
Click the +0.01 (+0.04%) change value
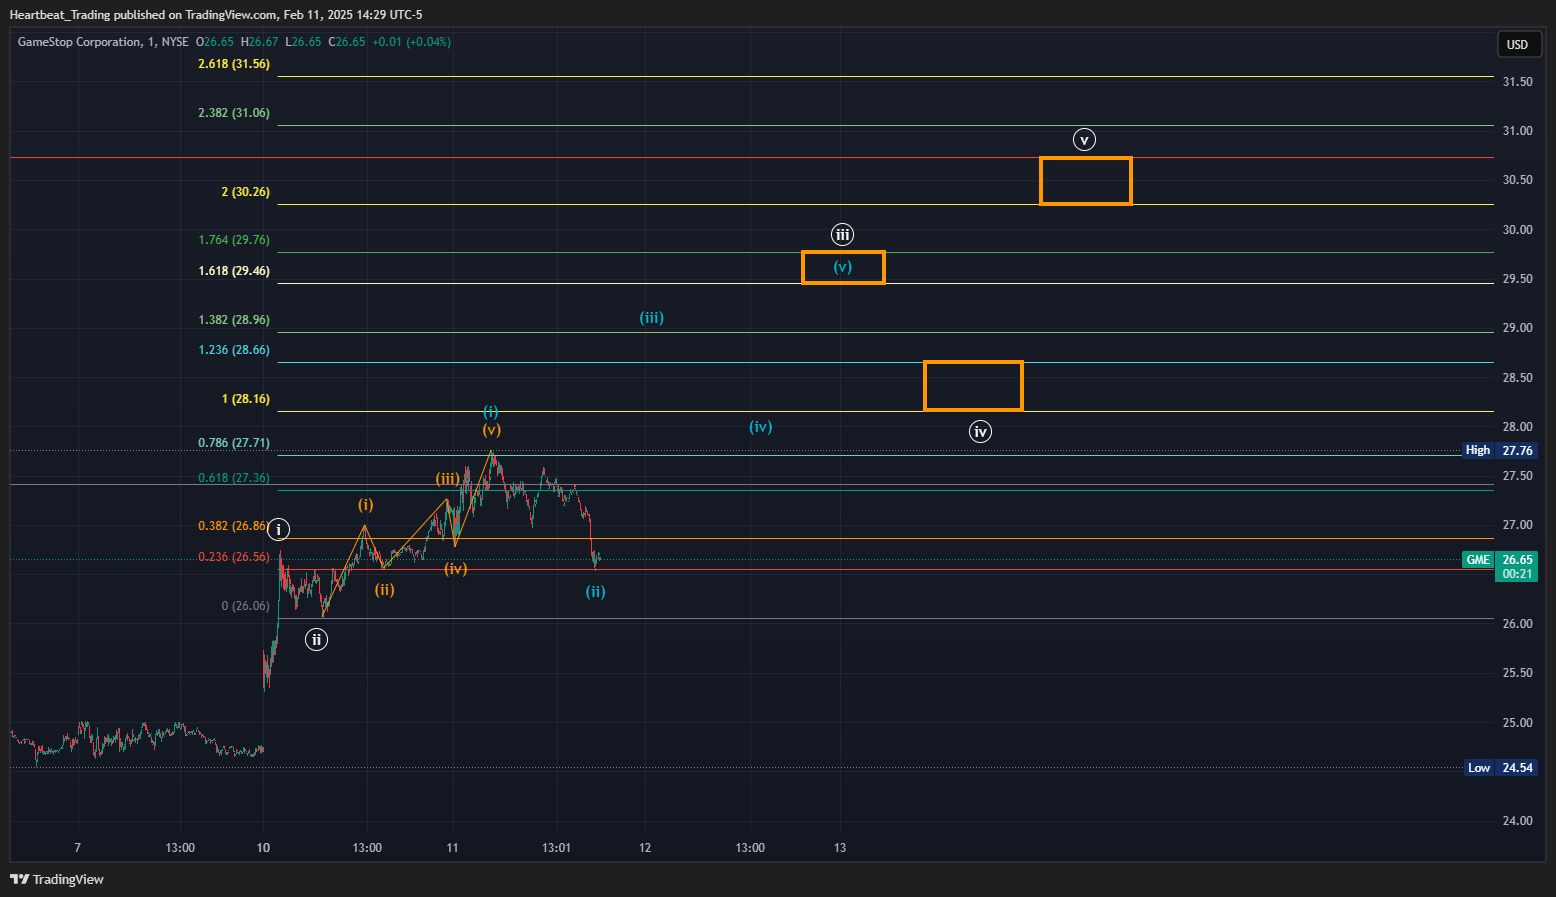(411, 42)
